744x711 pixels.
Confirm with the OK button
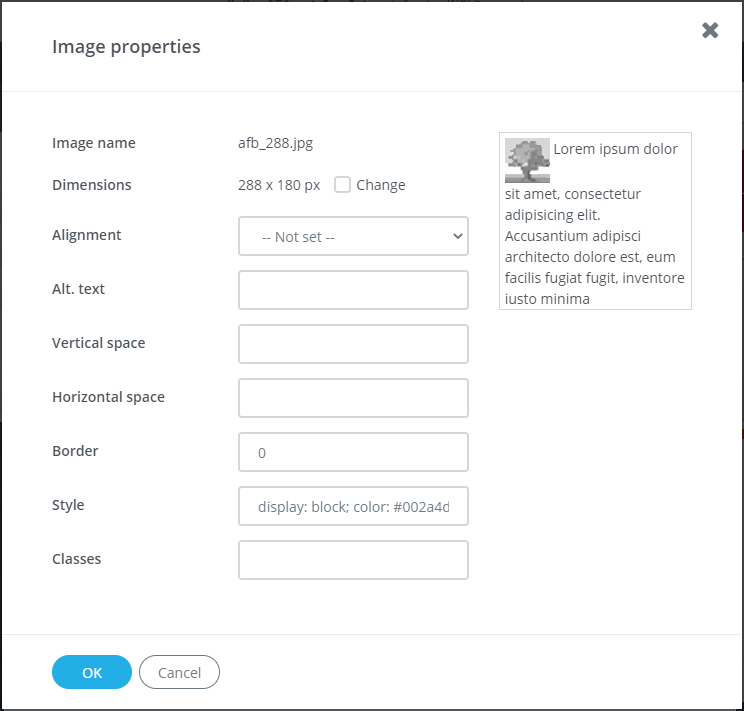pyautogui.click(x=92, y=673)
